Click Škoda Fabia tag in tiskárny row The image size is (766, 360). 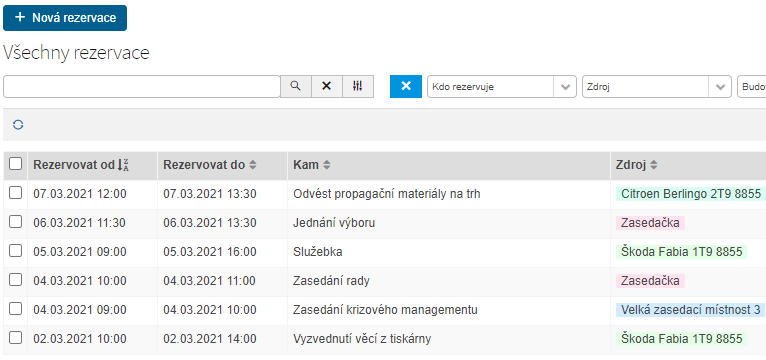click(681, 339)
